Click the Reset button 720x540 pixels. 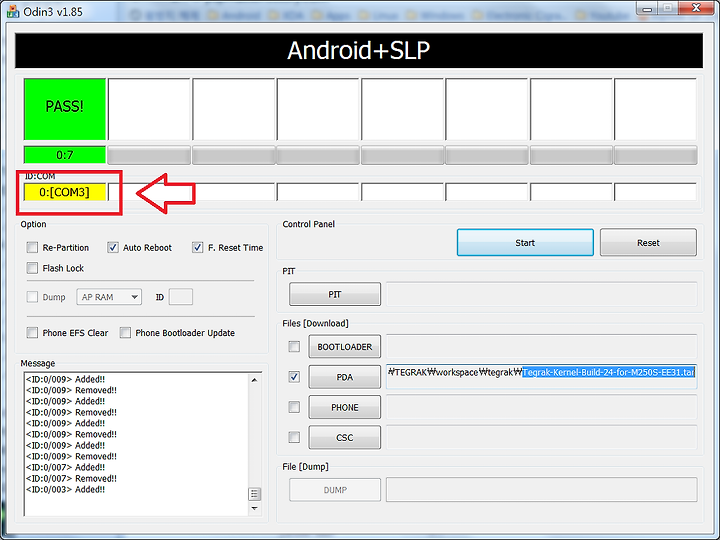(648, 242)
